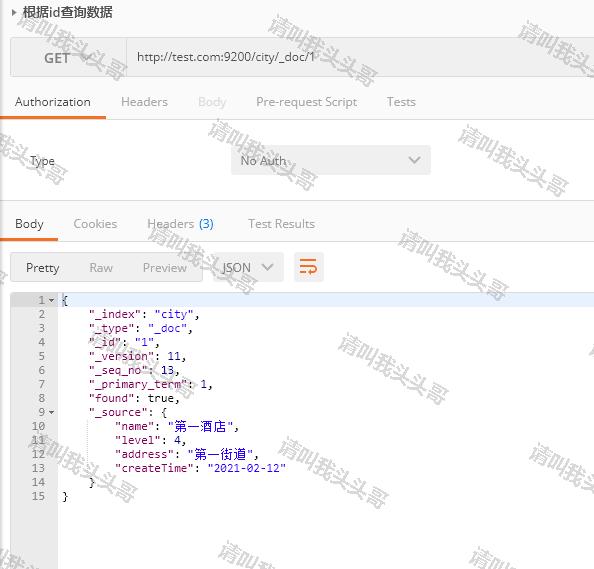Open the request Body tab
Viewport: 594px width, 569px height.
212,102
